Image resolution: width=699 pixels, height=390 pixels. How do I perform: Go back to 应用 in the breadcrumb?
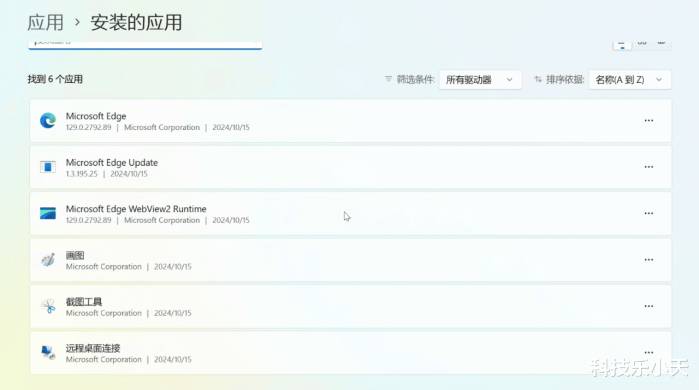click(45, 22)
